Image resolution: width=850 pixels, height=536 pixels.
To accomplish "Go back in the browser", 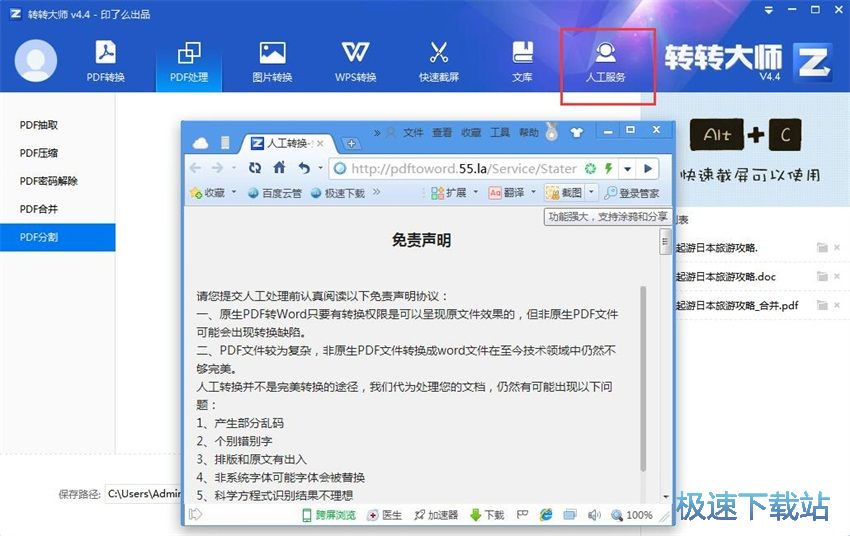I will pos(196,168).
